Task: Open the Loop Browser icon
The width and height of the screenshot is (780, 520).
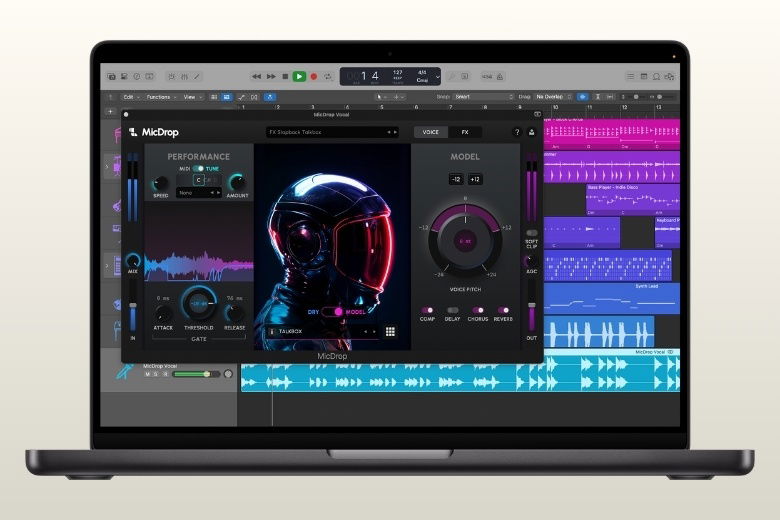Action: pyautogui.click(x=657, y=77)
